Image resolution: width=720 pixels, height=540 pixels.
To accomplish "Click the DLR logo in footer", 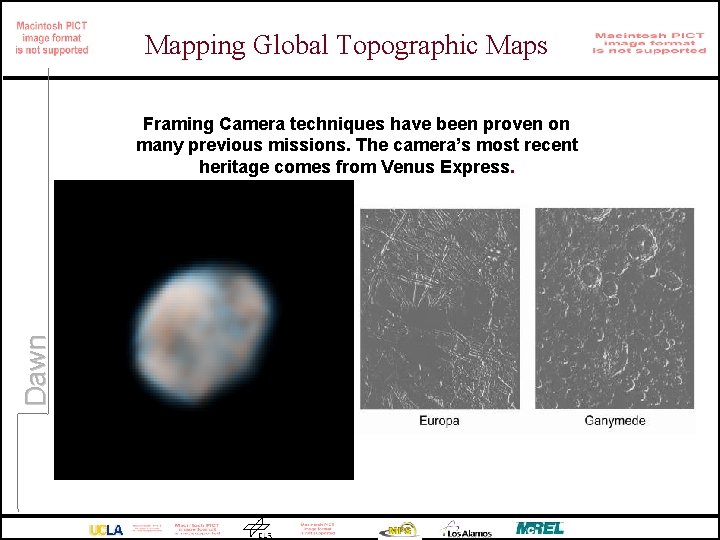I will 258,529.
